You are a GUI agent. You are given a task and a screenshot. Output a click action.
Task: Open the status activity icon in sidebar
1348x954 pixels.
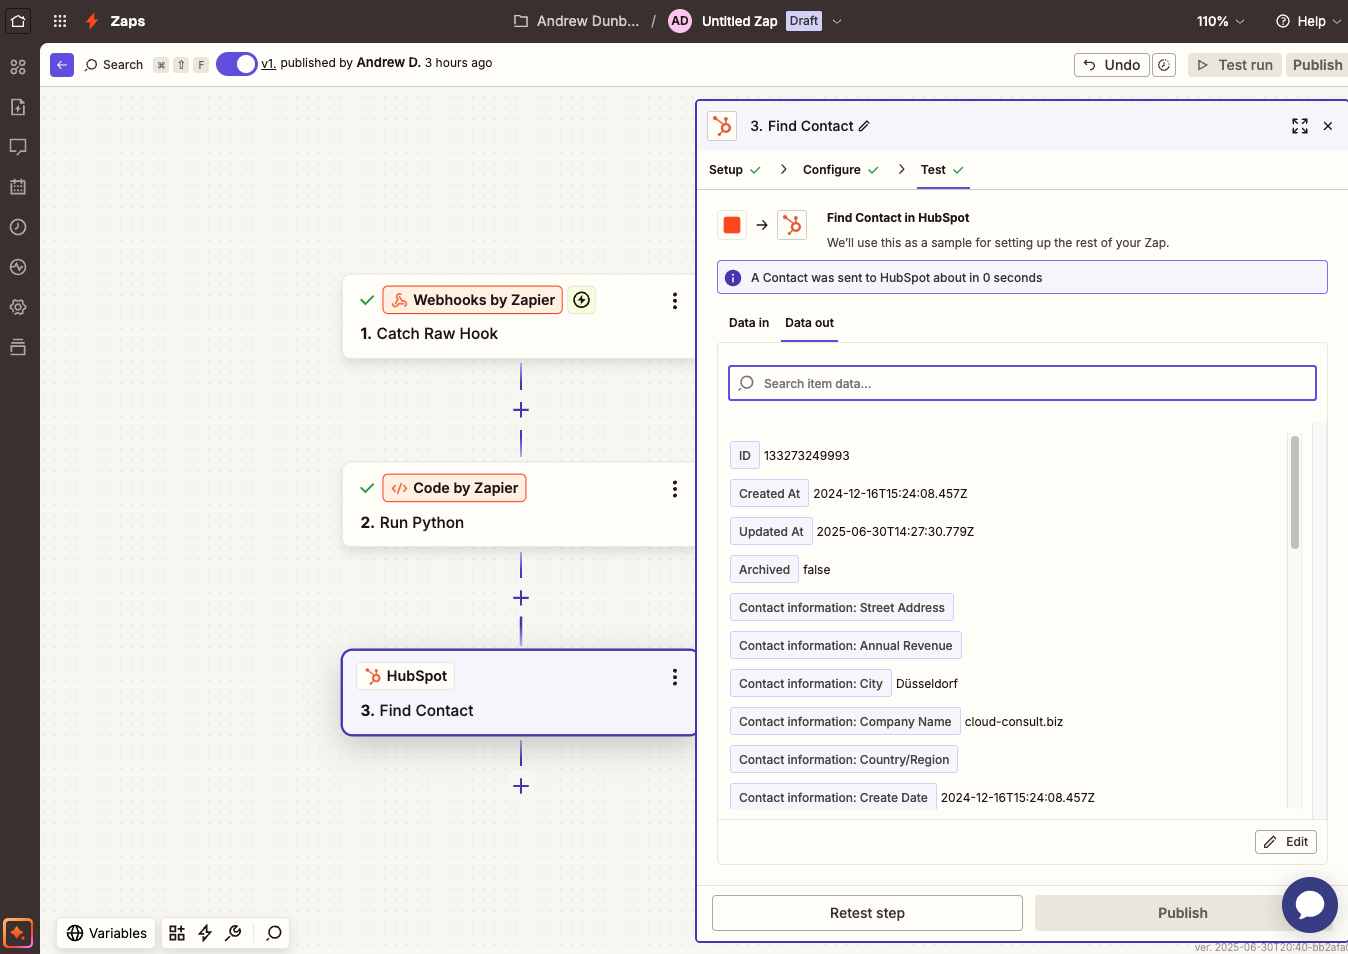[18, 267]
